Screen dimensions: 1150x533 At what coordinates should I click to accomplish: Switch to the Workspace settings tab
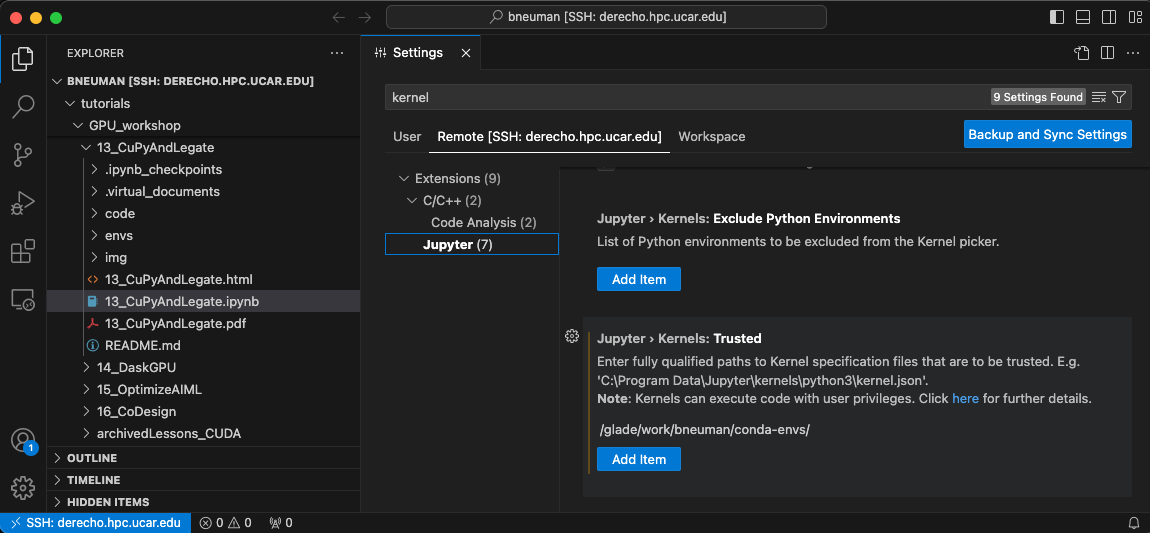pyautogui.click(x=711, y=136)
